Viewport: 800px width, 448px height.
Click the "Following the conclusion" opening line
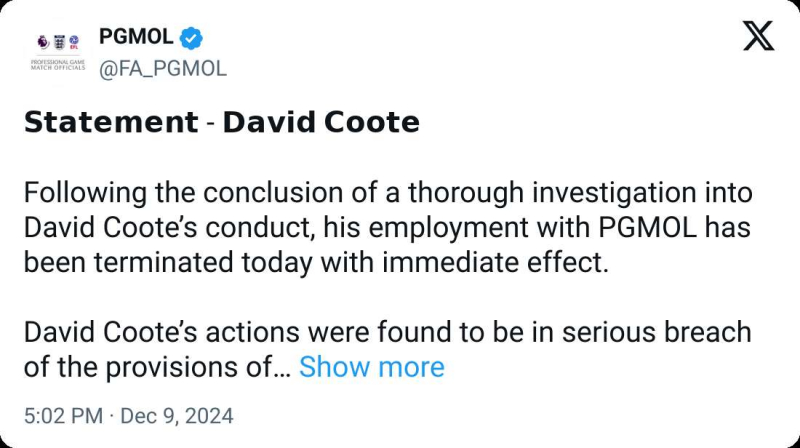[x=200, y=192]
